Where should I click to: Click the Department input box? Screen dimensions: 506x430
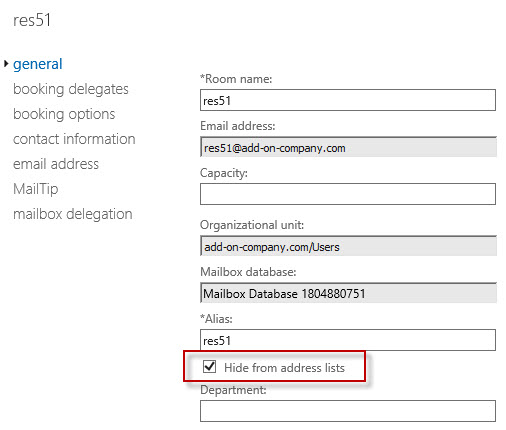pos(348,411)
